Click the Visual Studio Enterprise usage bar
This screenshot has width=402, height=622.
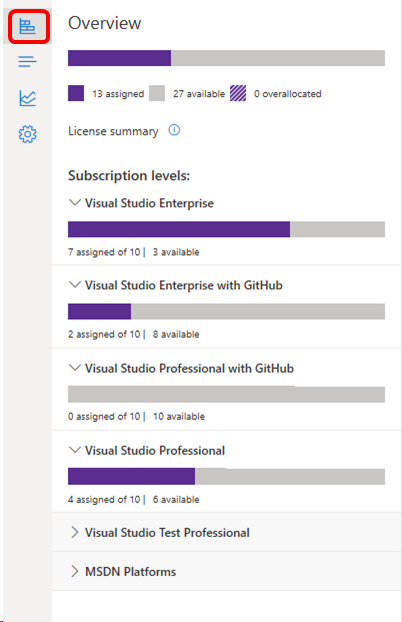coord(226,229)
